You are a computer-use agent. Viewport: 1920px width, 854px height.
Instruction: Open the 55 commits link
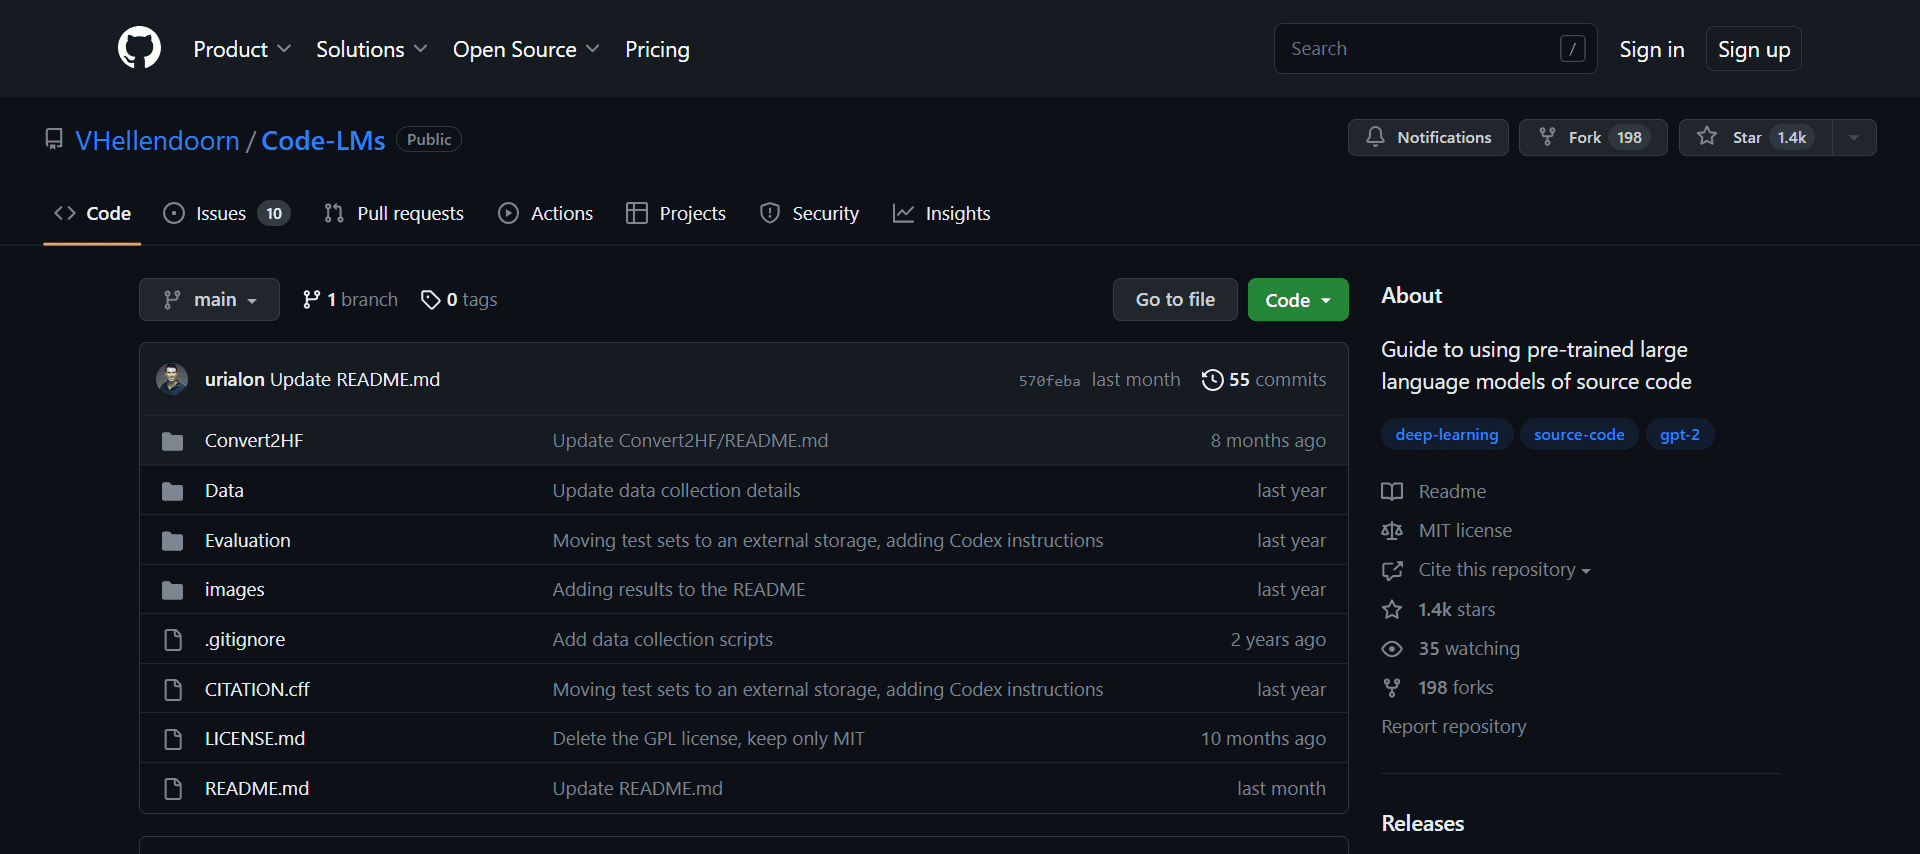1264,380
